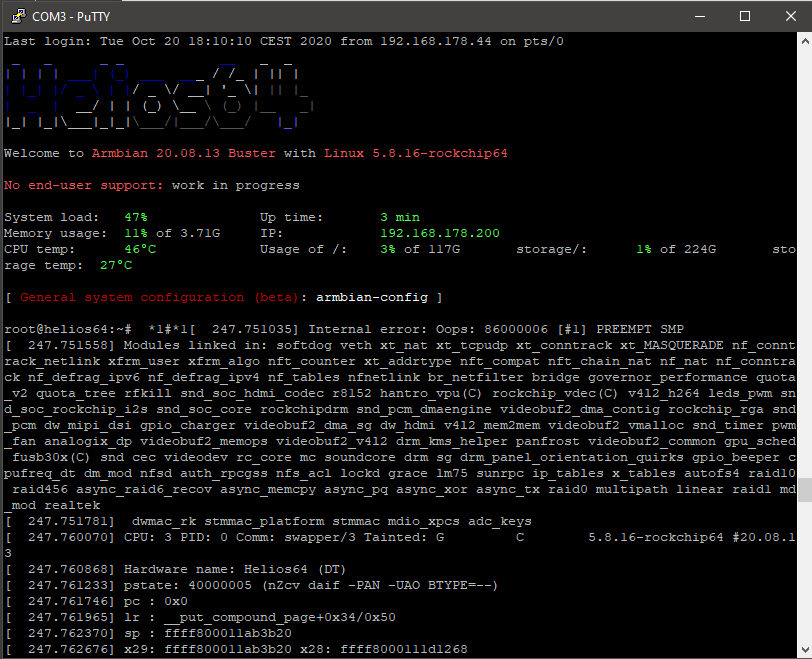Click the "Last login:" text

48,41
